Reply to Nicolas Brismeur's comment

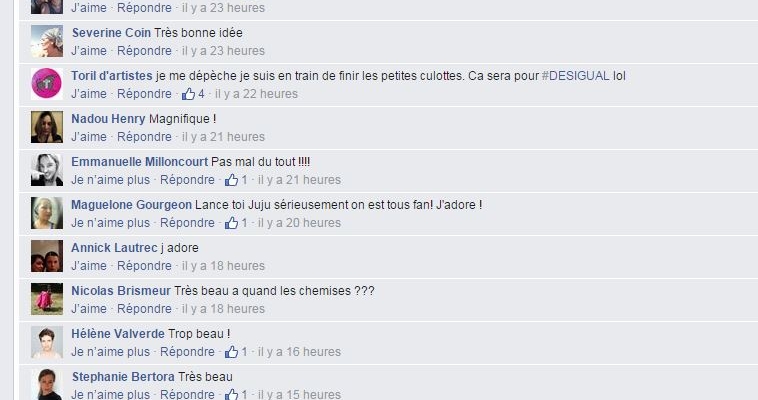(x=144, y=309)
